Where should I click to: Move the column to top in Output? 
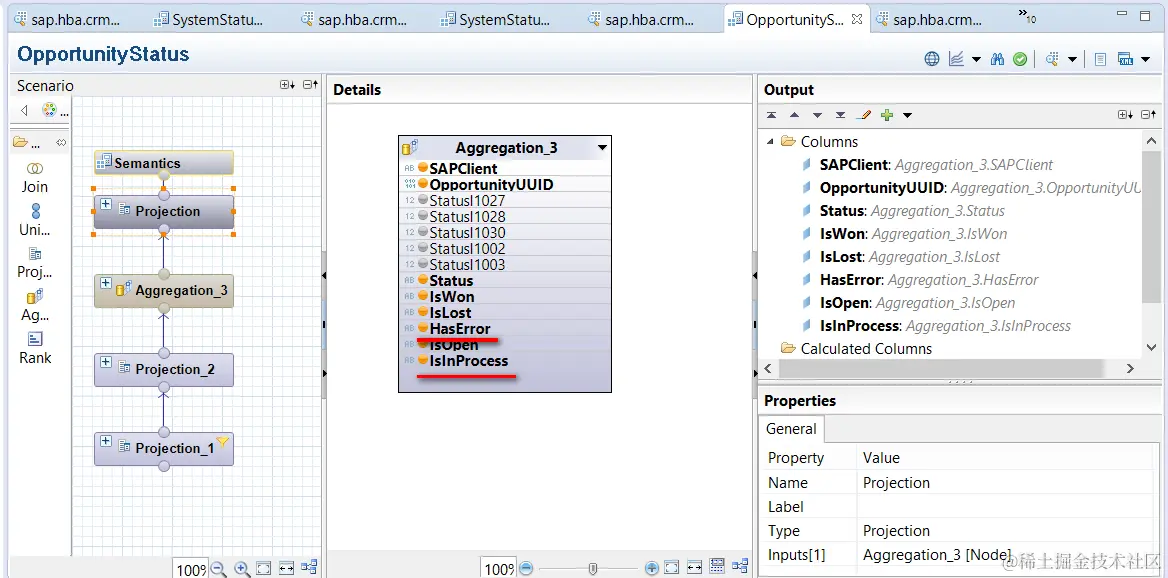(x=772, y=115)
